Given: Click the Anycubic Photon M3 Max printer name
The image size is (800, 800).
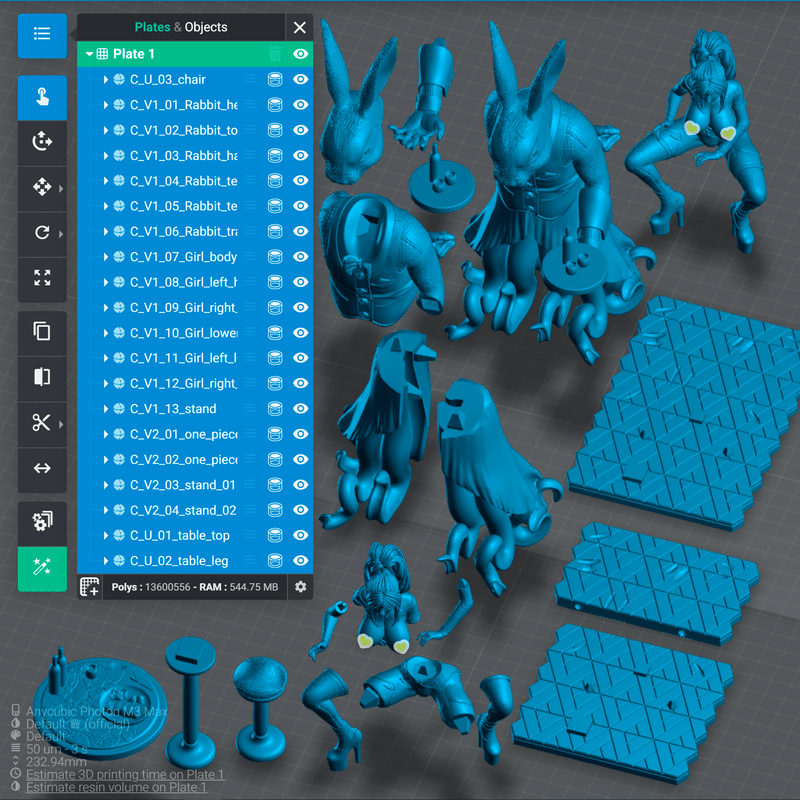Looking at the screenshot, I should 97,712.
